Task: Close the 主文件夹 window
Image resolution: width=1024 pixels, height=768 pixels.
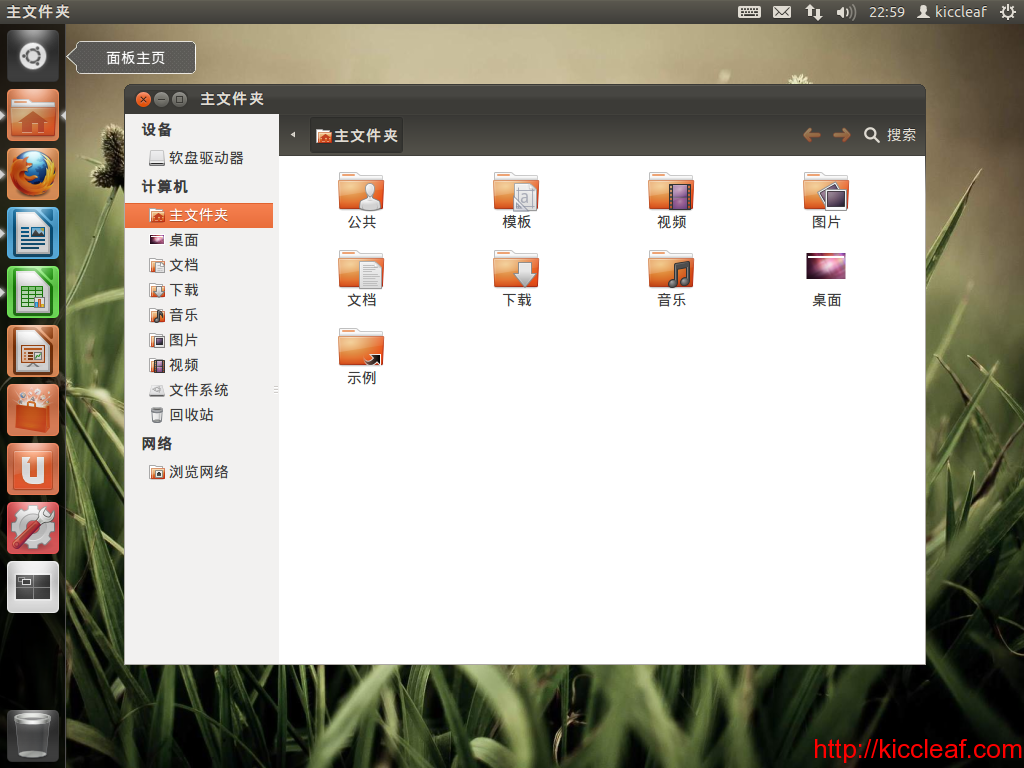Action: tap(143, 99)
